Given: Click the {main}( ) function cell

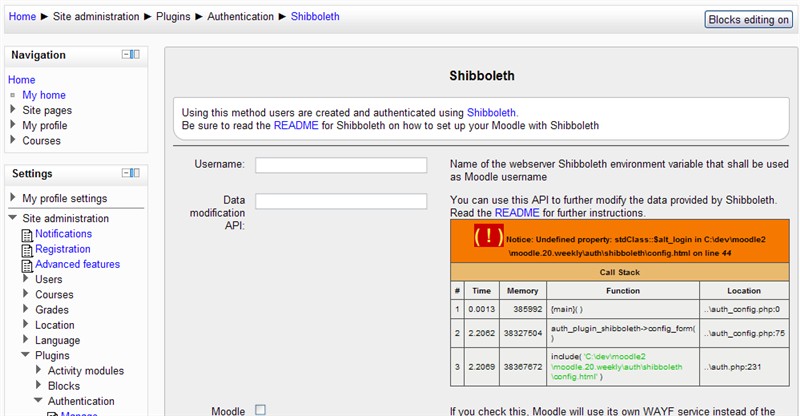Looking at the screenshot, I should [623, 309].
